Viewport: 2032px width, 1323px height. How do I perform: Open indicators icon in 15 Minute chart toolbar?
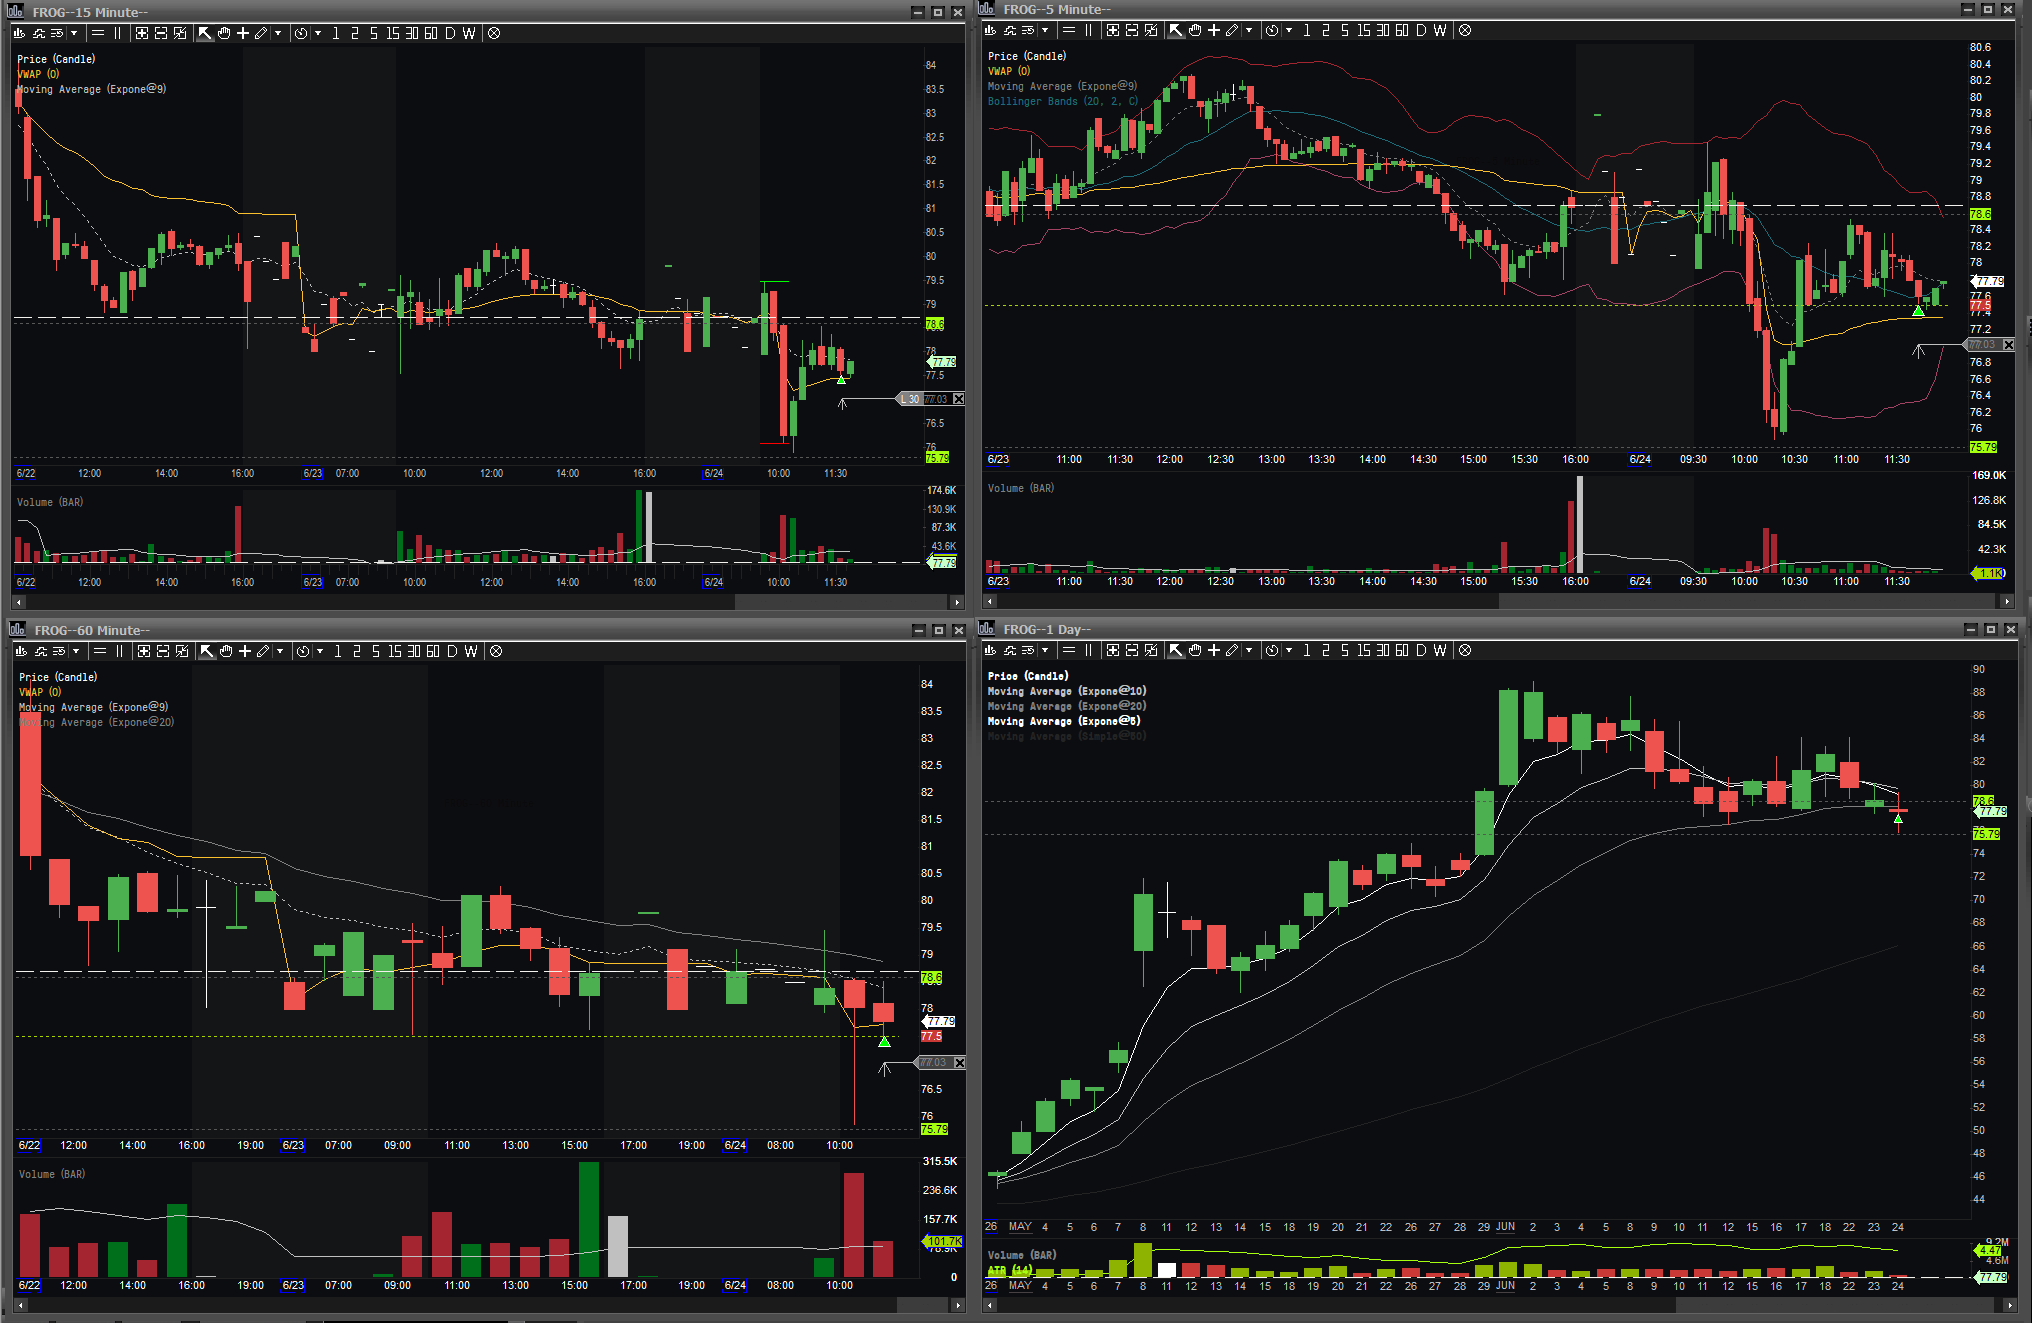point(39,33)
